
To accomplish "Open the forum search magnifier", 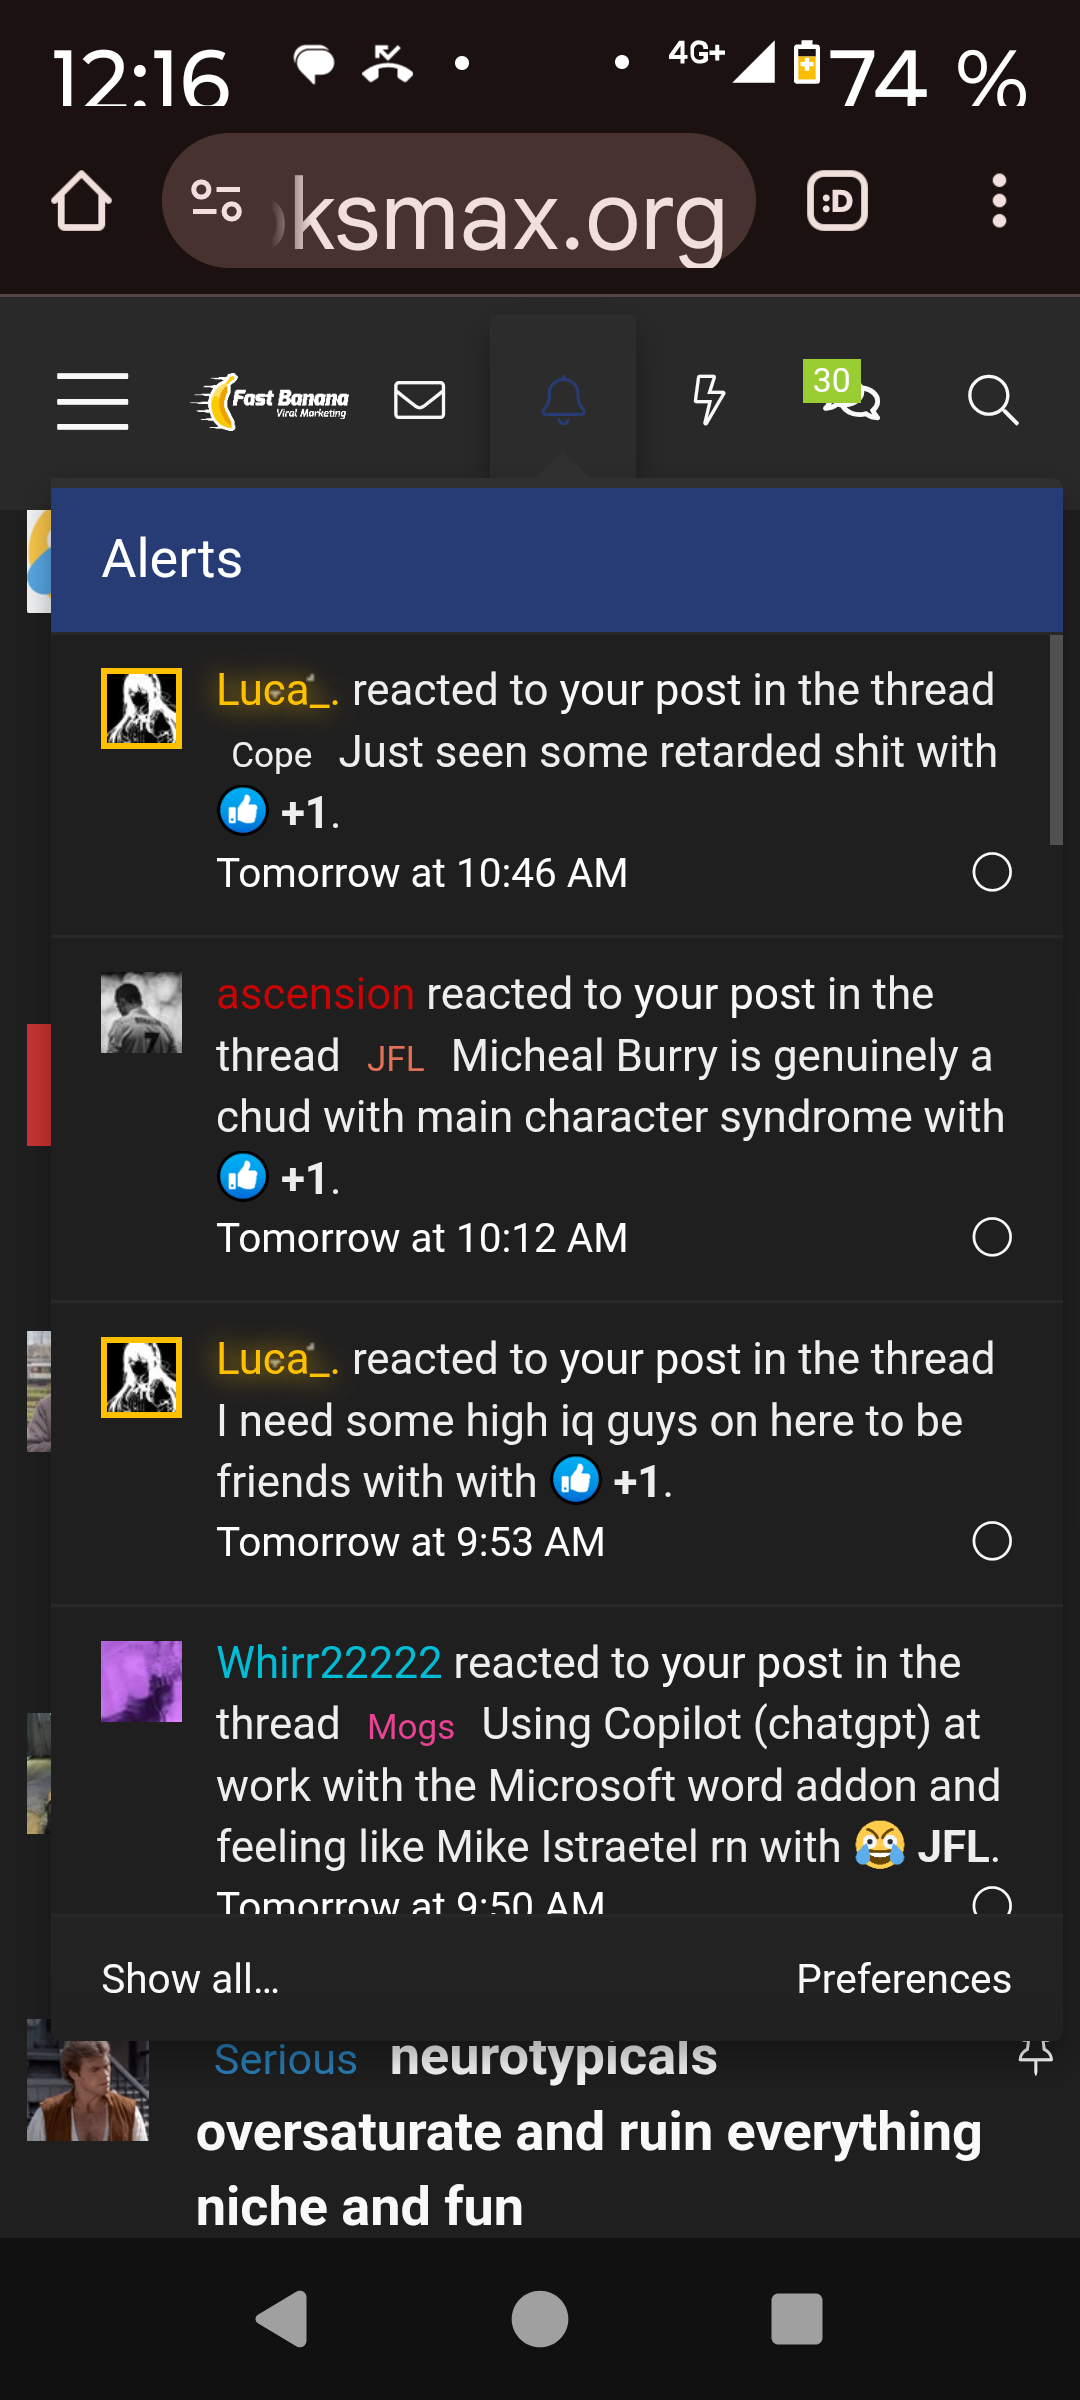I will 993,400.
